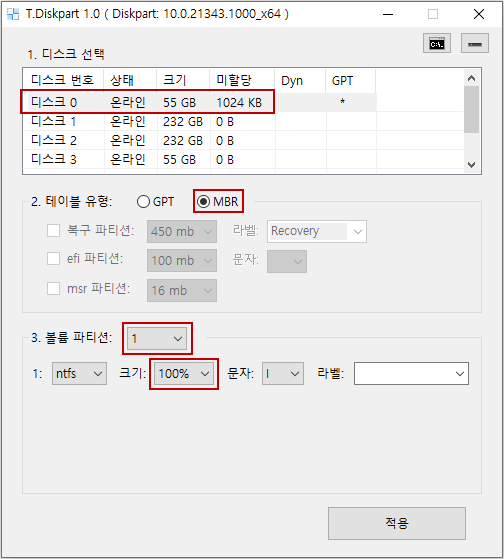Click the 적용 apply button
This screenshot has width=504, height=559.
[397, 523]
